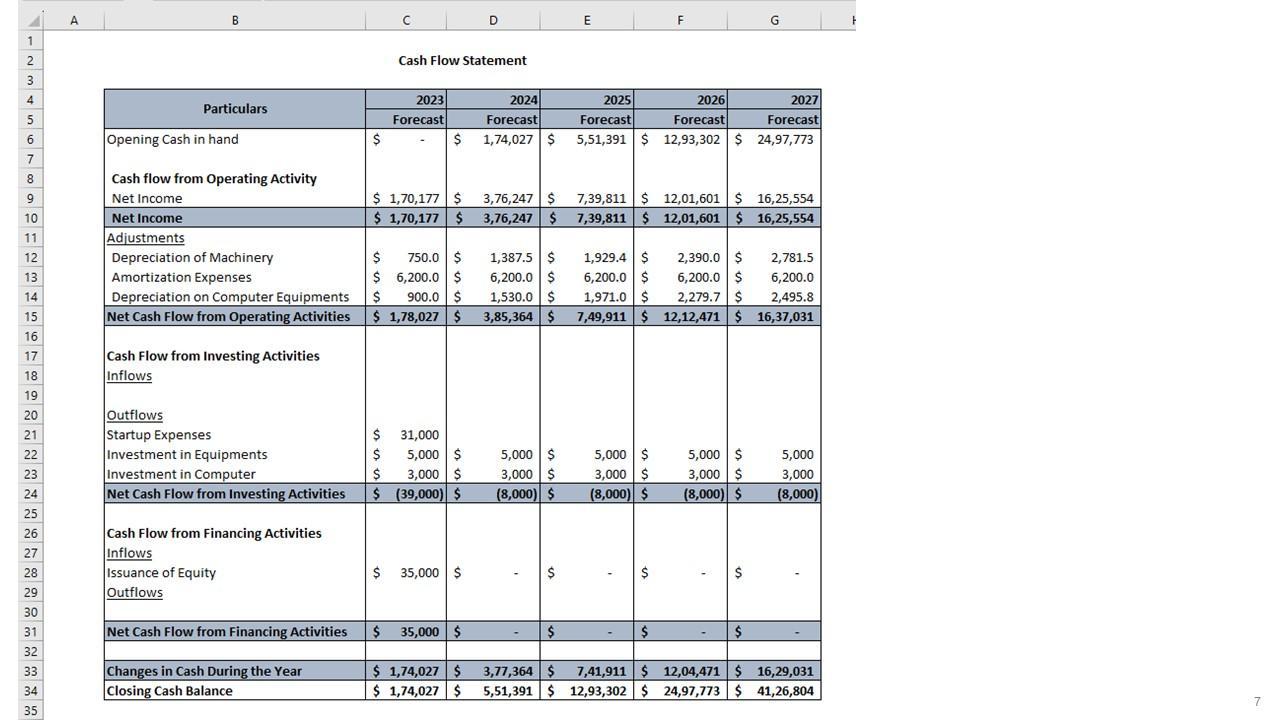
Task: Select closing cash value 41,26,804
Action: click(774, 691)
